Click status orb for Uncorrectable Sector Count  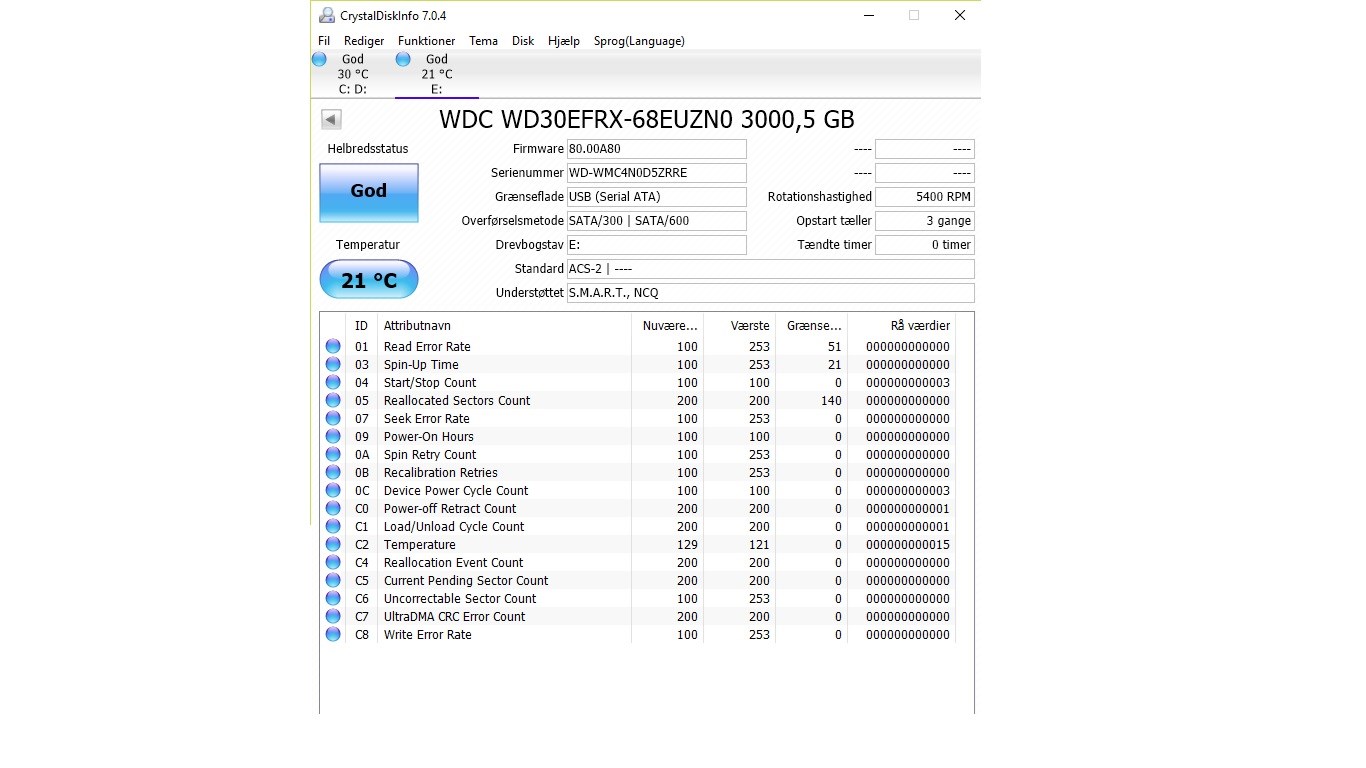click(x=333, y=598)
